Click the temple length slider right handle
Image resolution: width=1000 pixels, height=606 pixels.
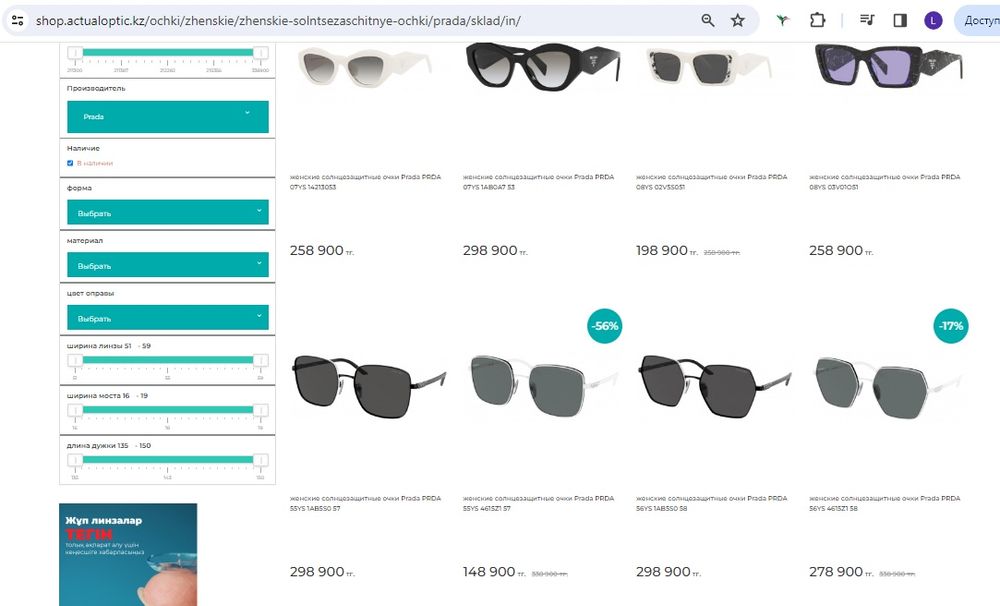pos(260,460)
